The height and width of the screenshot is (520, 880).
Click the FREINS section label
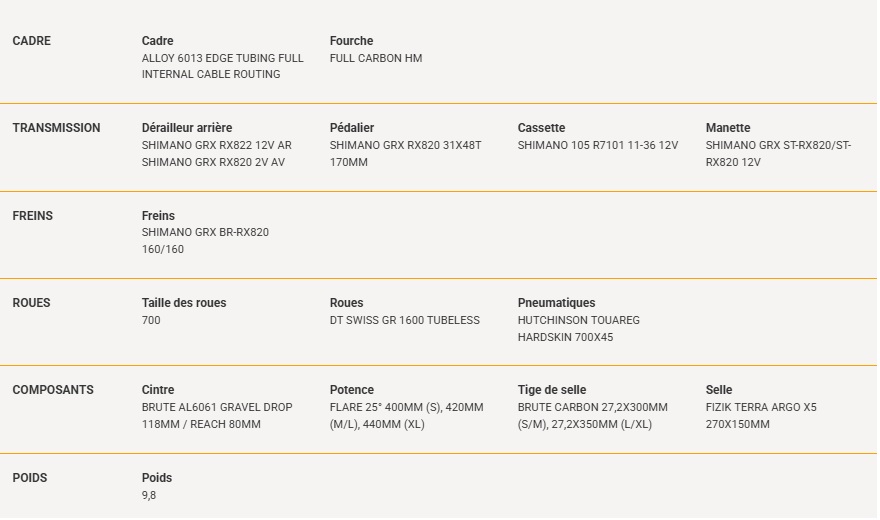point(33,216)
